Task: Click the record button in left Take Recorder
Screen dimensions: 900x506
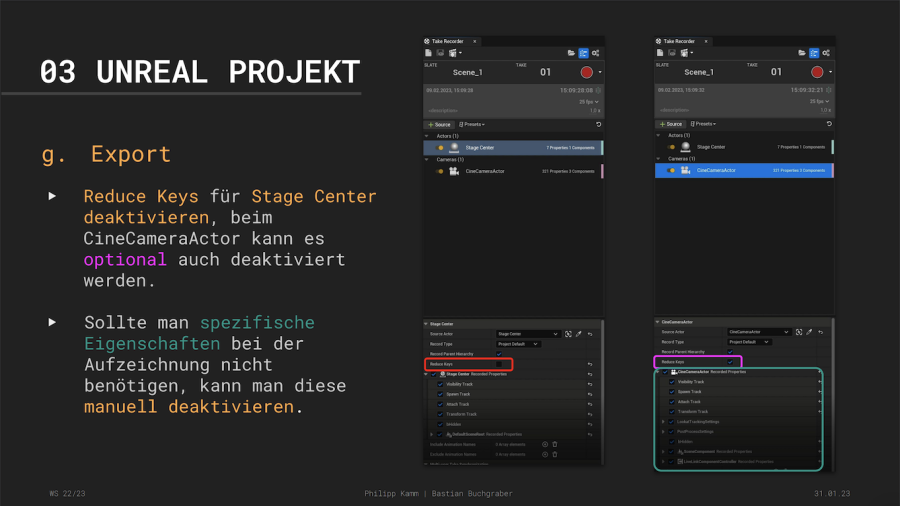Action: click(x=585, y=72)
